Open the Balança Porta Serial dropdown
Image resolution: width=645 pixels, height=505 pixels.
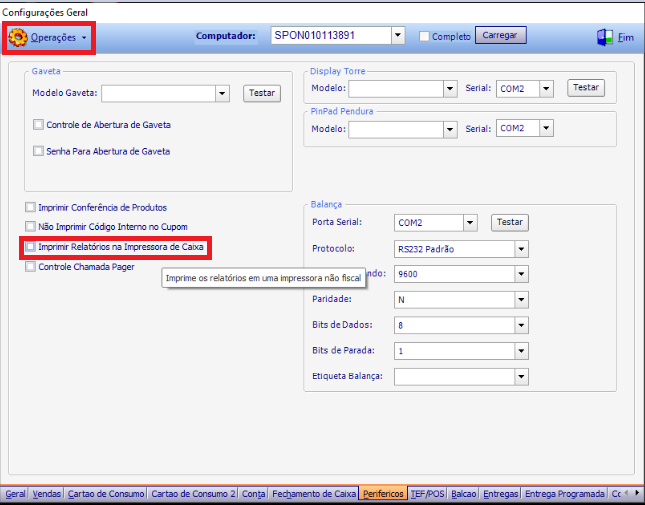click(470, 223)
